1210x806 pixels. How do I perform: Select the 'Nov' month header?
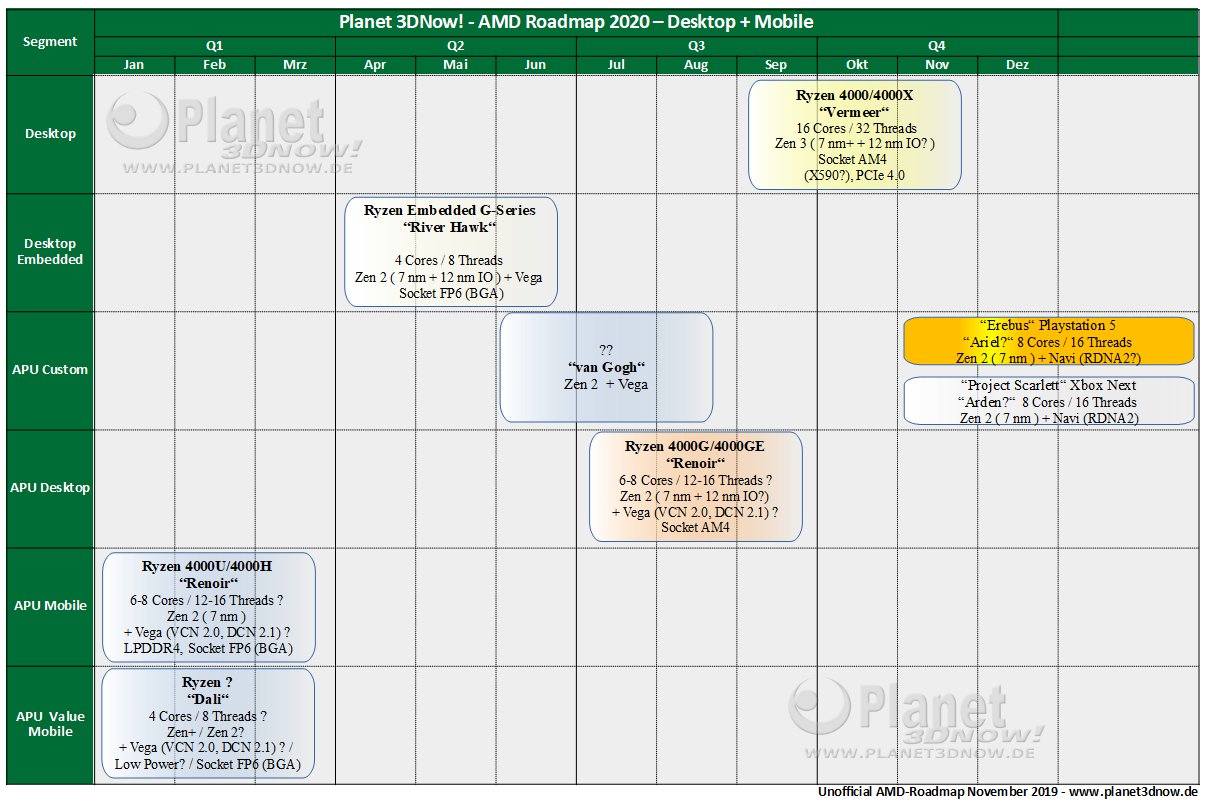tap(937, 65)
